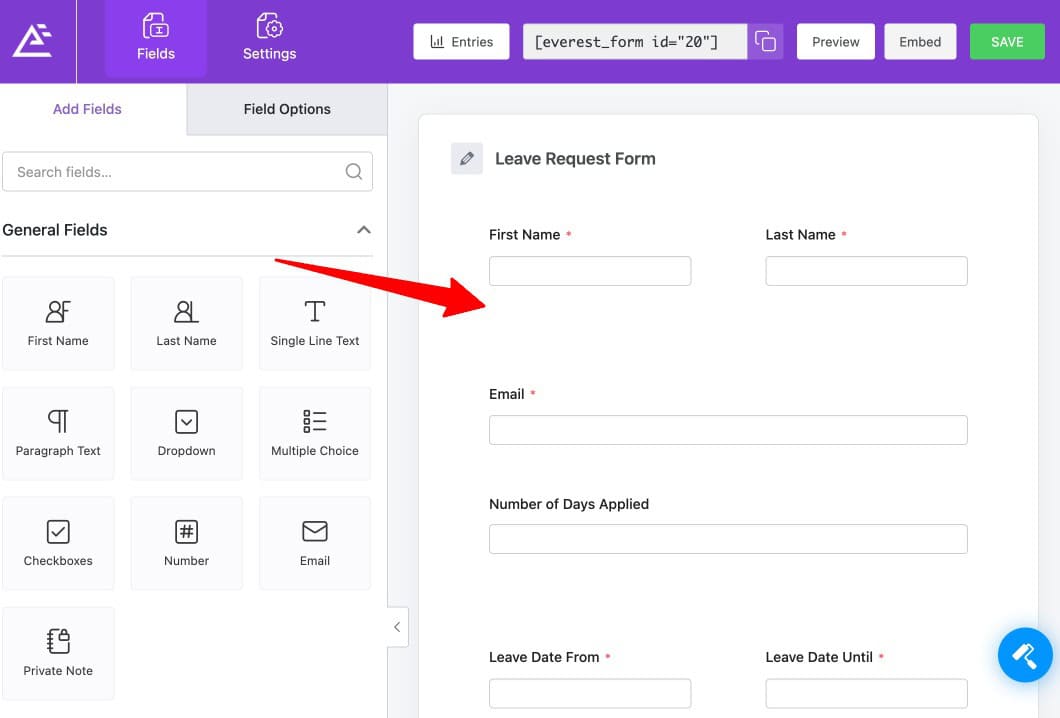Viewport: 1060px width, 718px height.
Task: Collapse the General Fields section
Action: (364, 230)
